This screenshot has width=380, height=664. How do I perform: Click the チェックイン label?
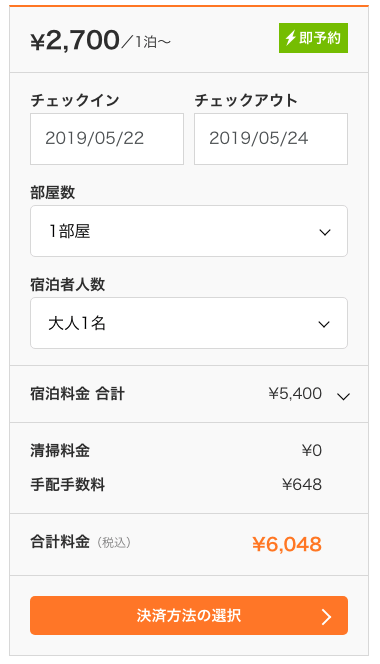point(75,101)
